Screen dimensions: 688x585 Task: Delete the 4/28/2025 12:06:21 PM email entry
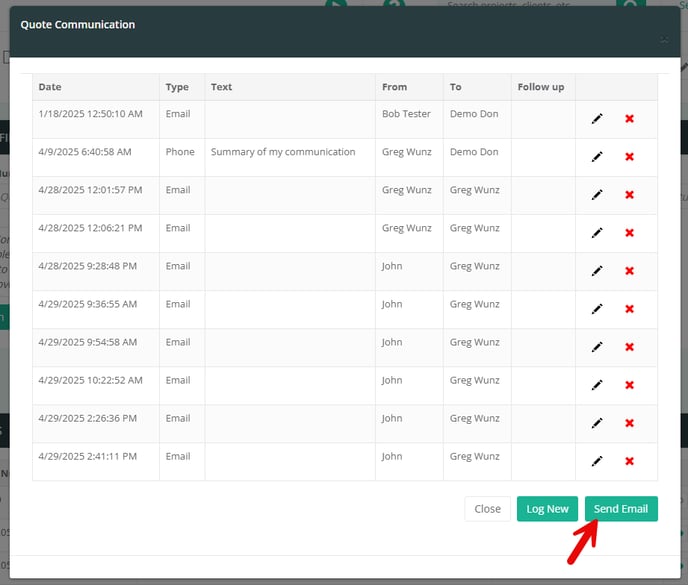click(629, 233)
